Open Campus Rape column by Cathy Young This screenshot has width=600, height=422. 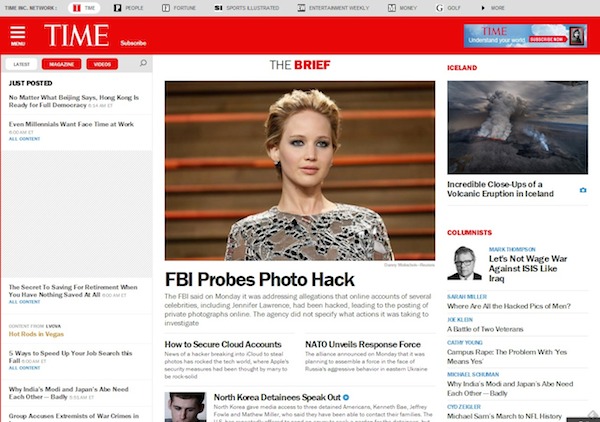[507, 357]
